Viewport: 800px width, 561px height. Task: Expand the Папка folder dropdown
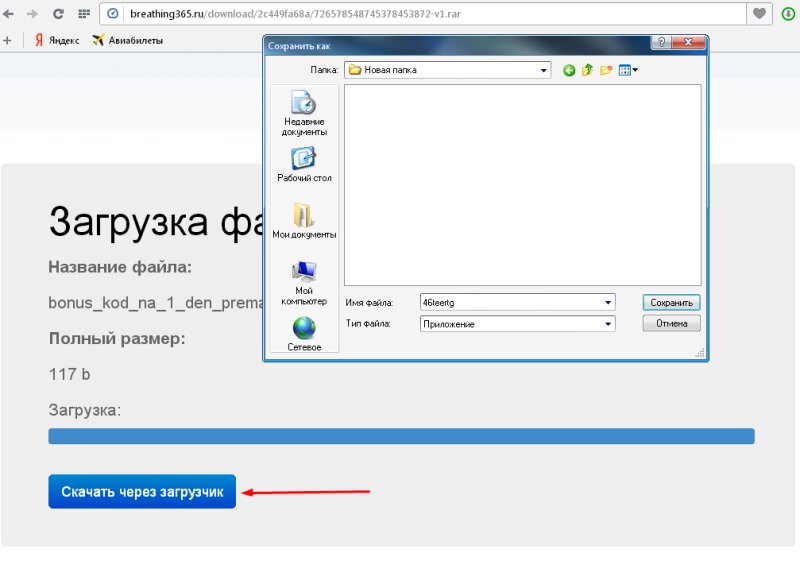[544, 70]
